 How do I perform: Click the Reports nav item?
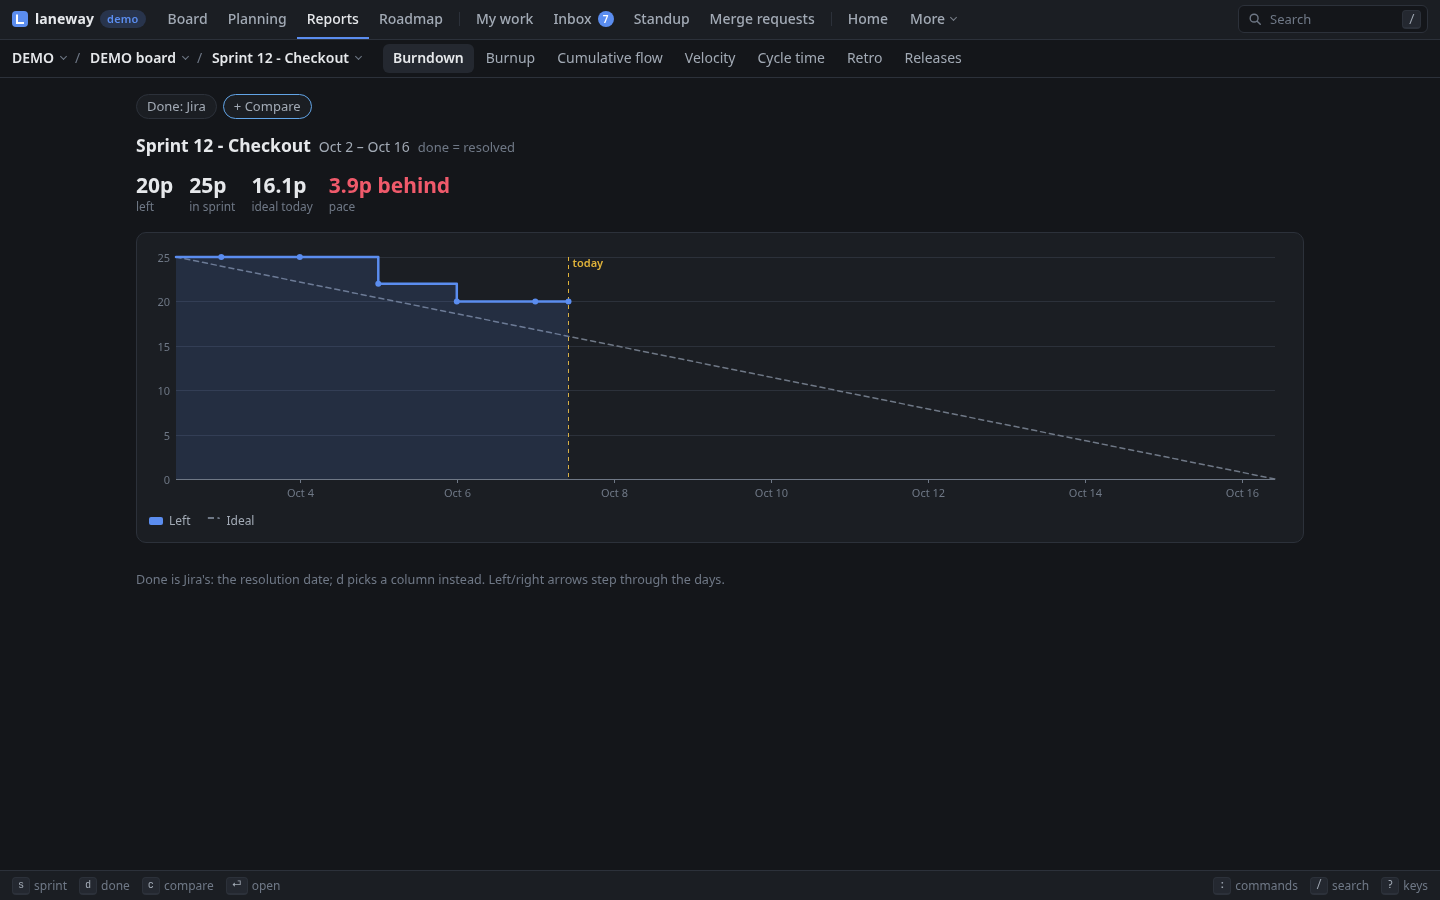333,19
